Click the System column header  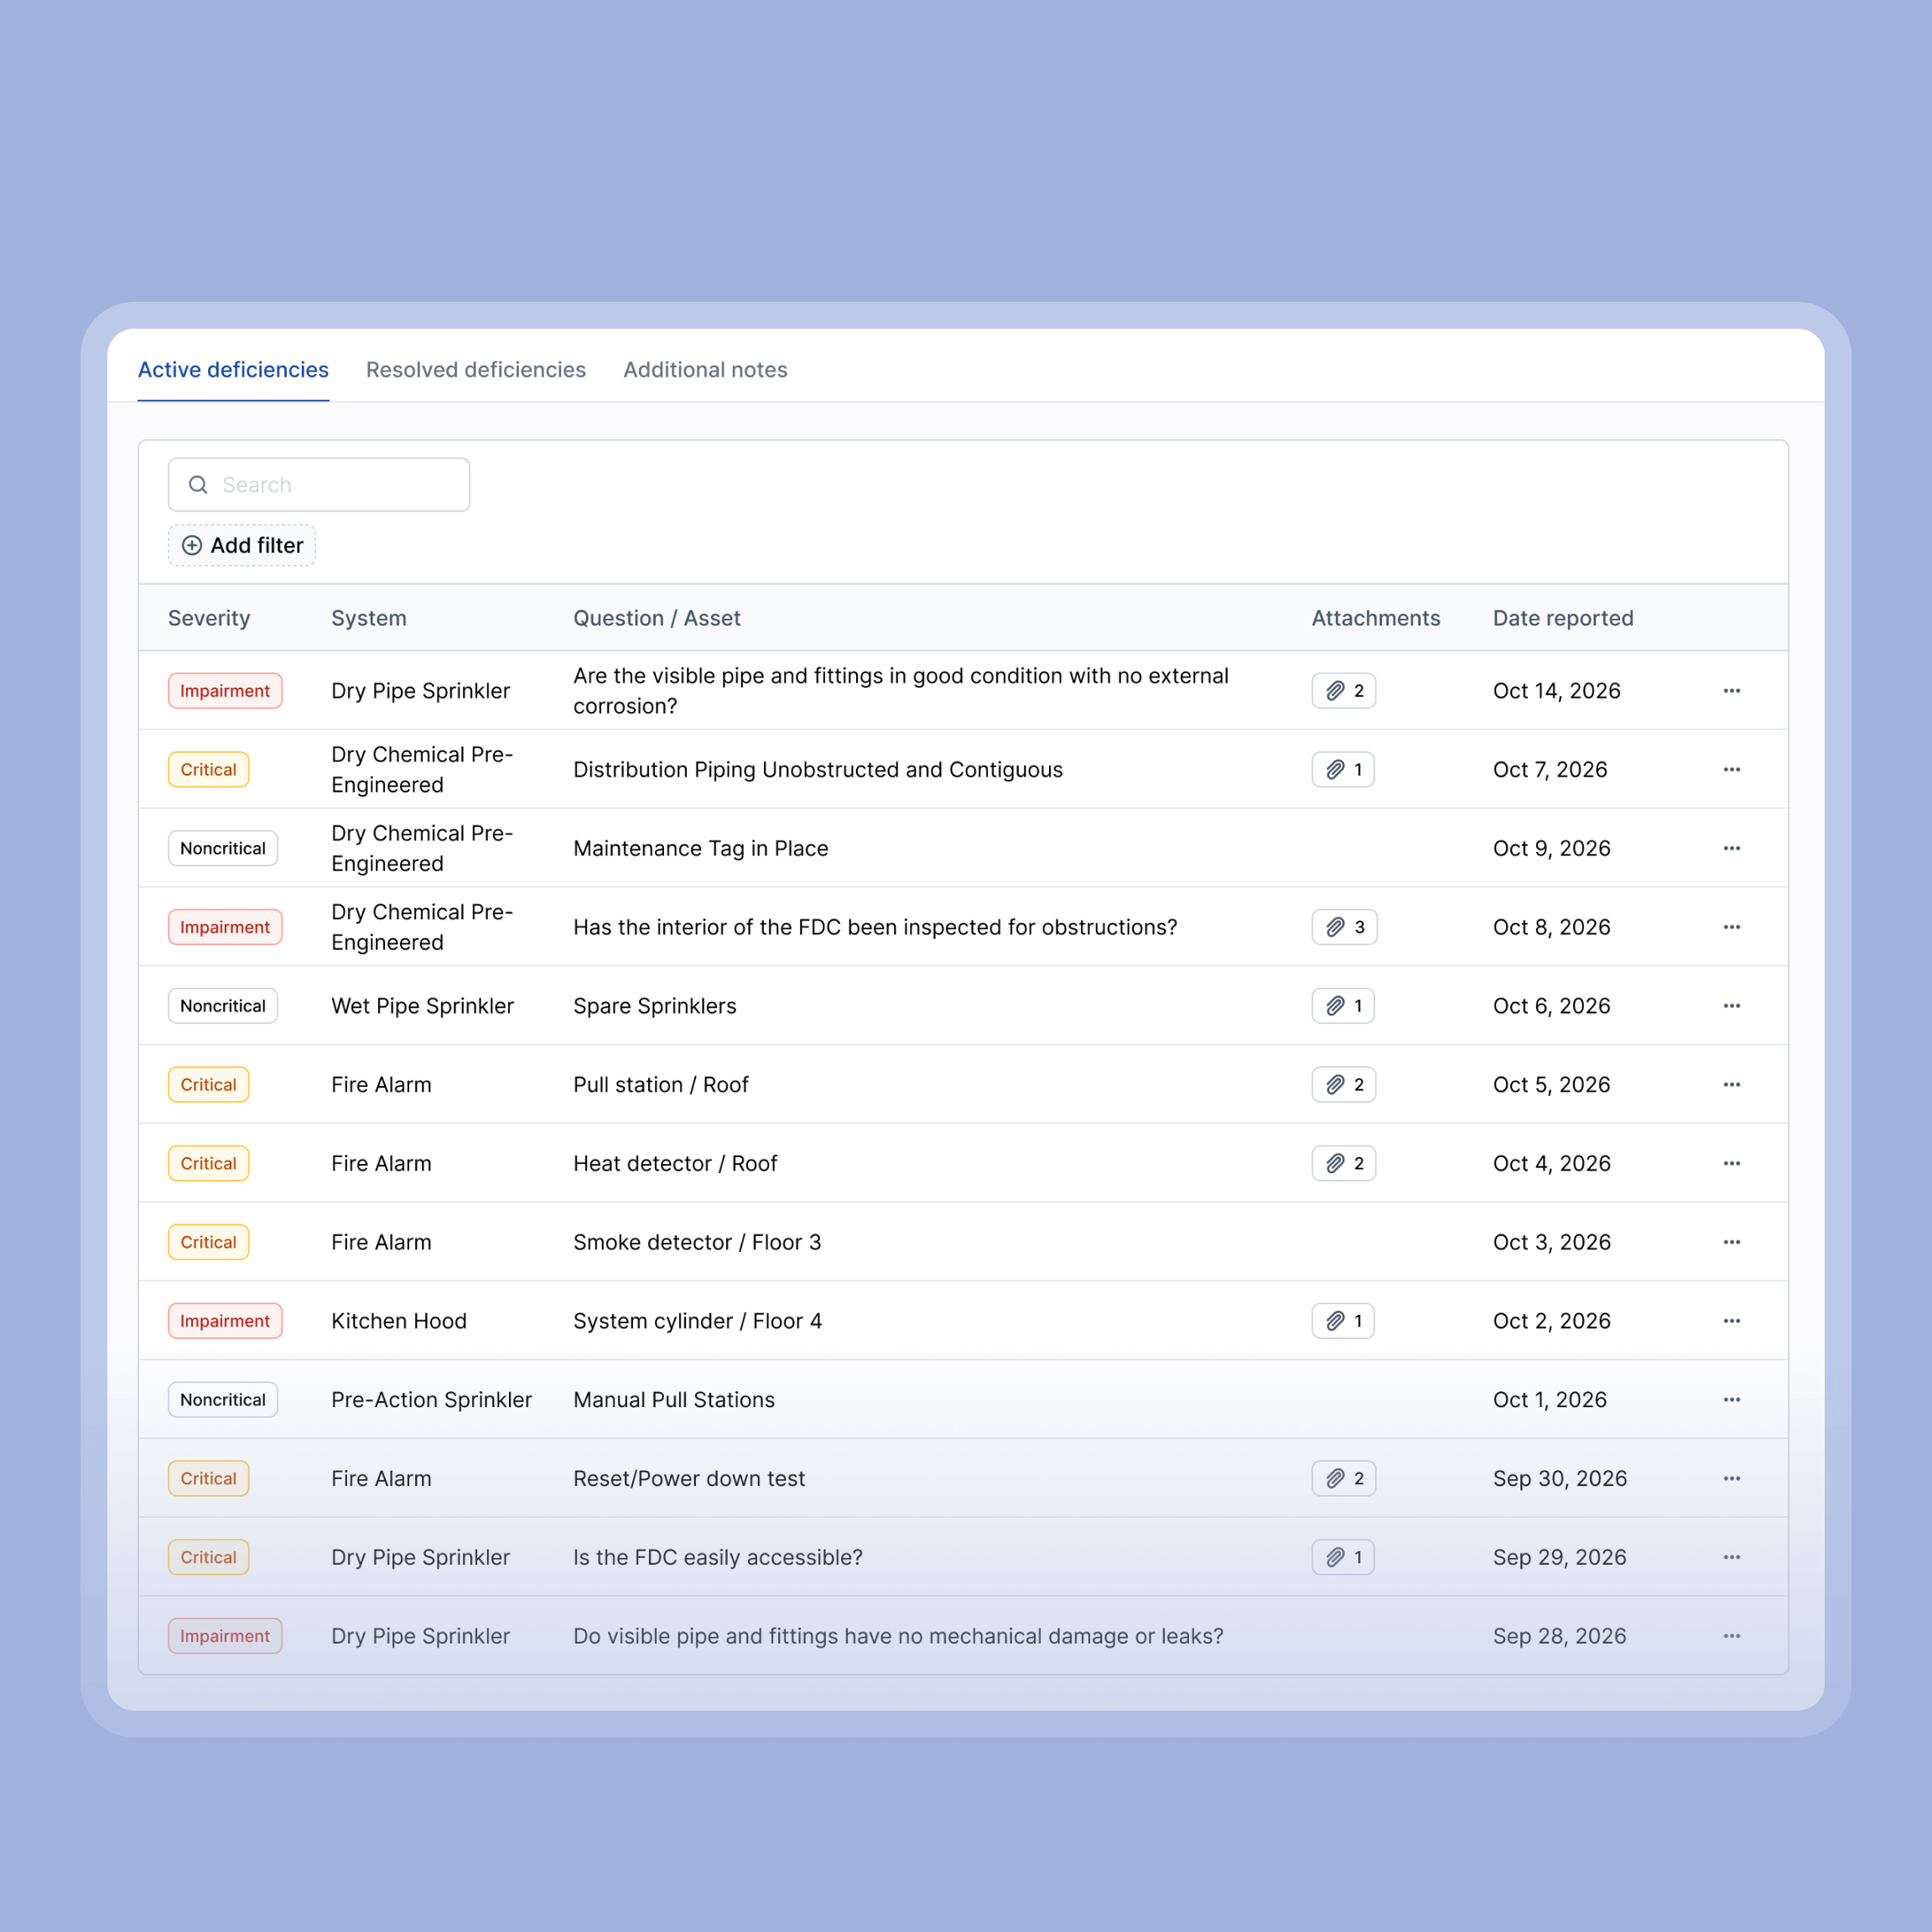pos(369,618)
